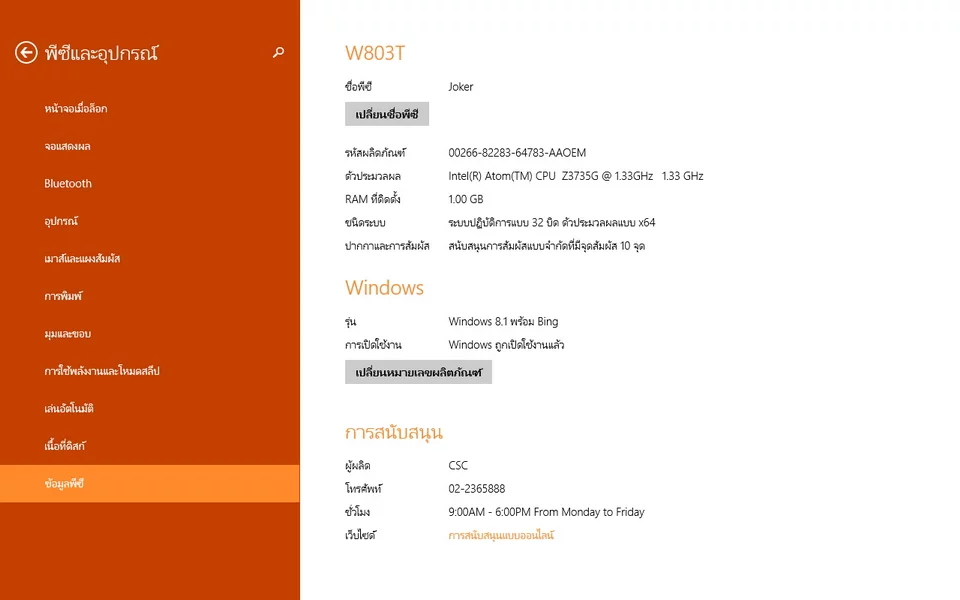
Task: Click the รหัสผลิตภัณฑ์ label
Action: [x=375, y=153]
